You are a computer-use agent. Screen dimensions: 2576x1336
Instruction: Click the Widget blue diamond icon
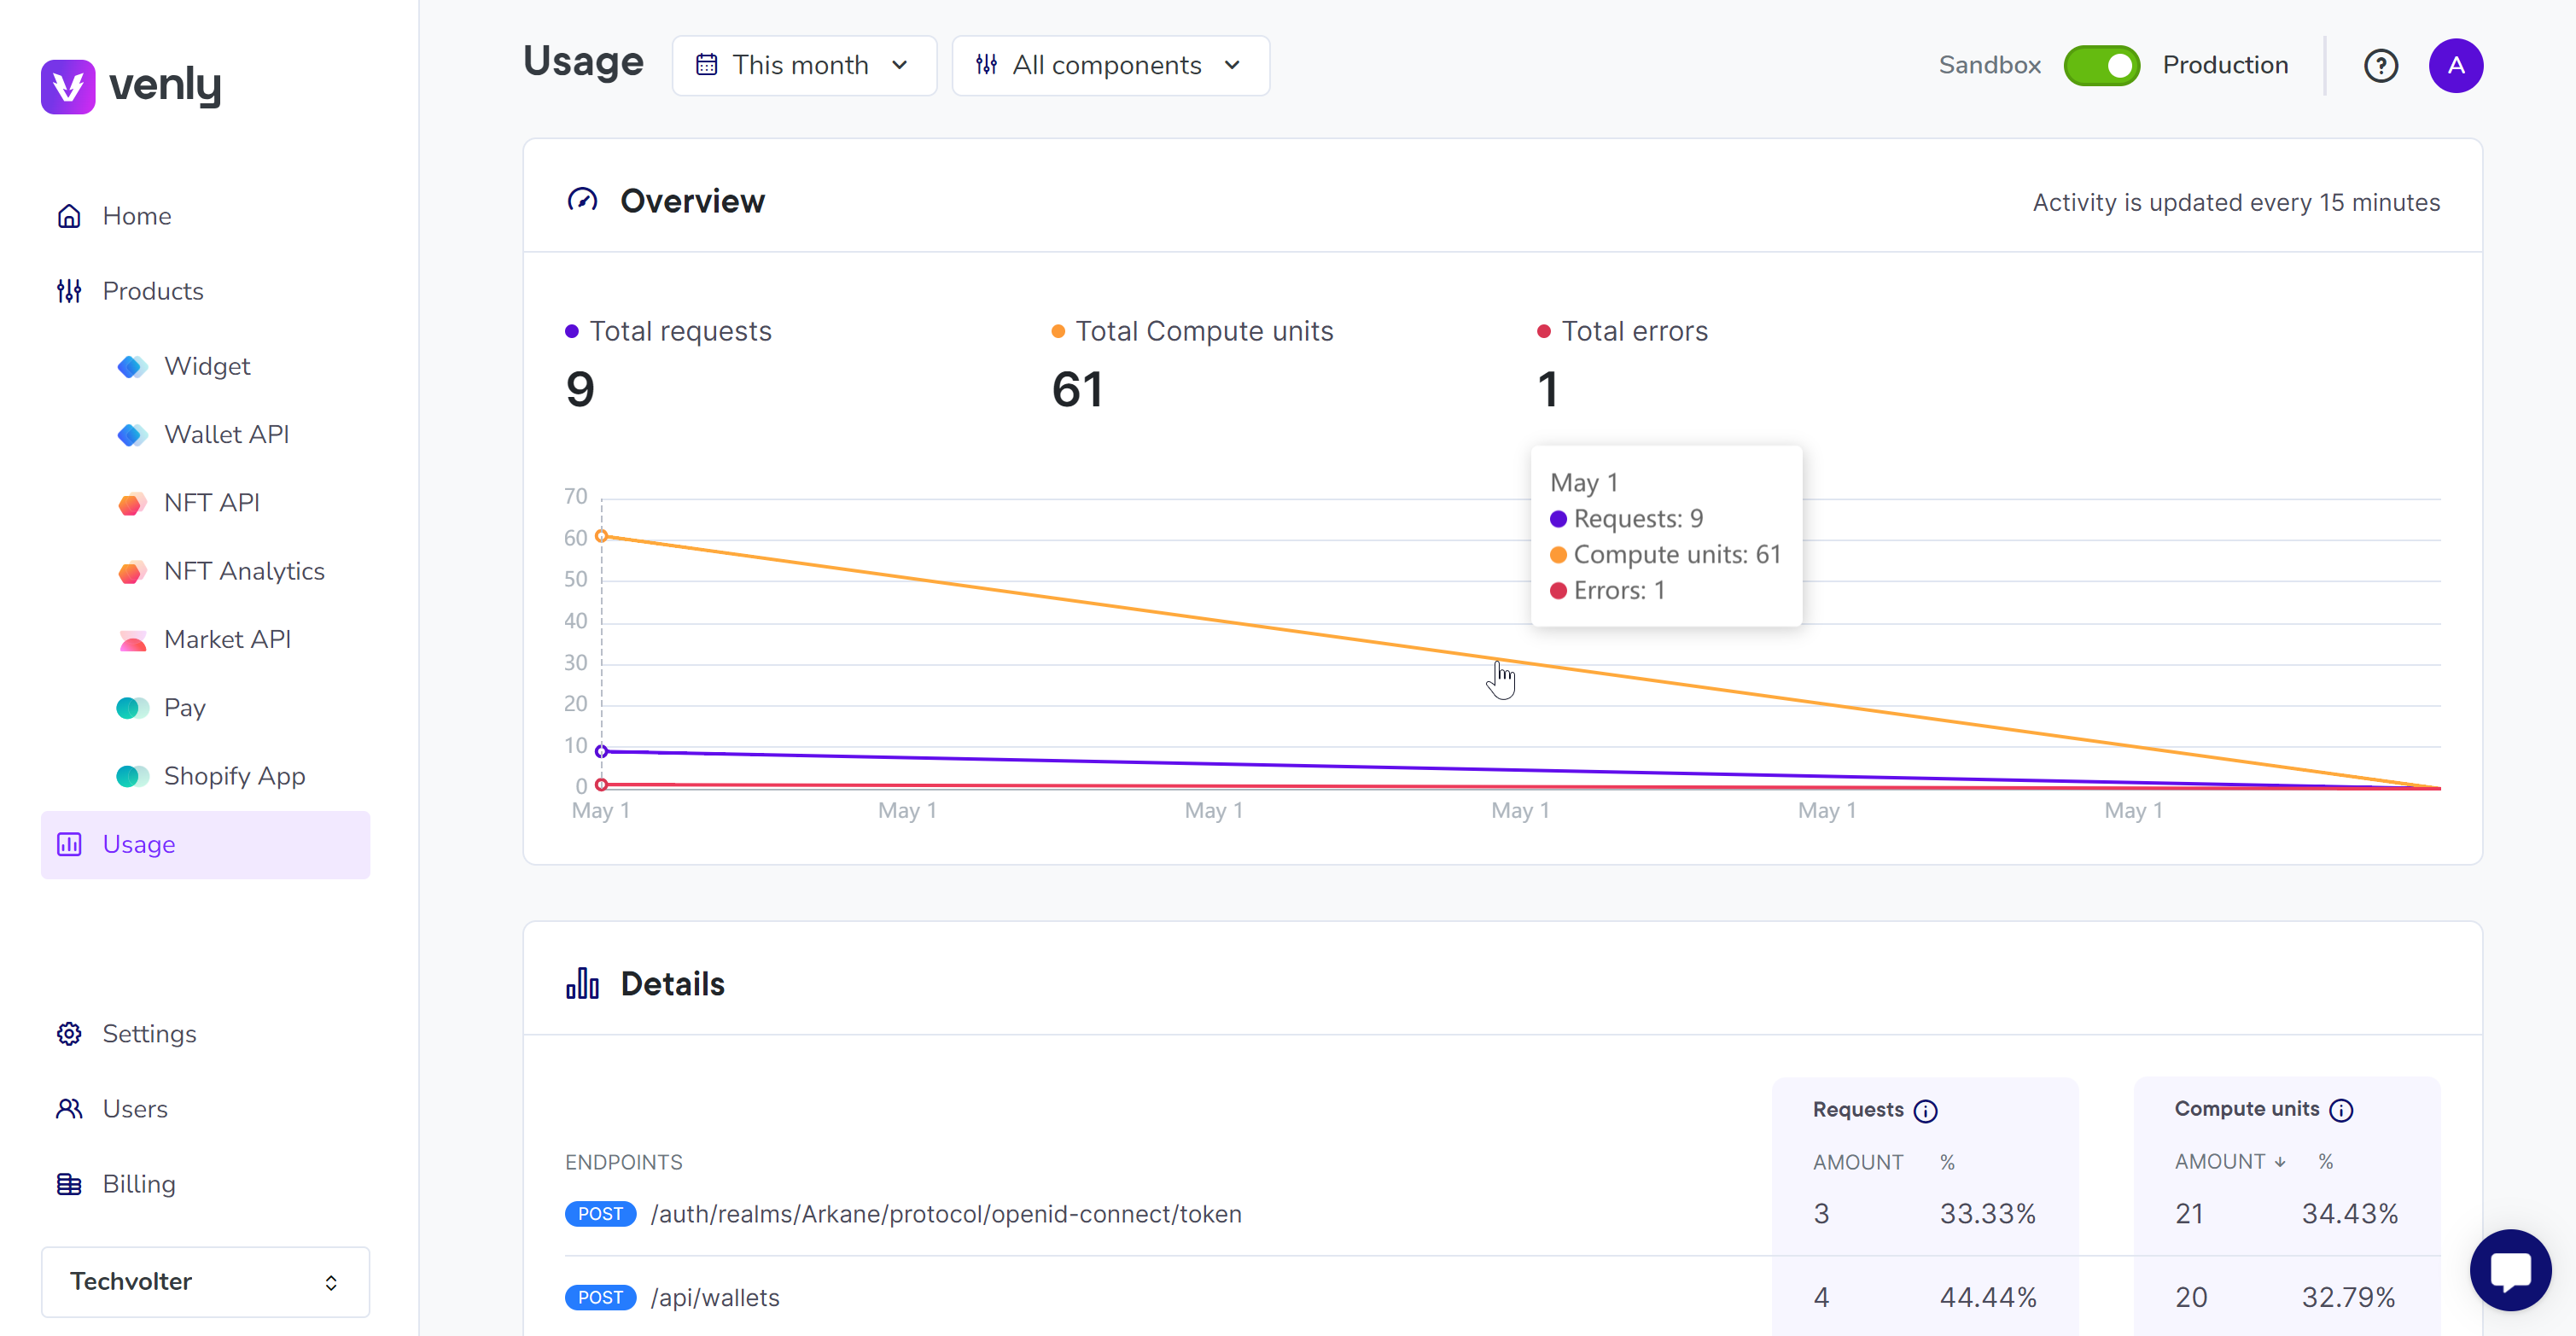click(132, 367)
